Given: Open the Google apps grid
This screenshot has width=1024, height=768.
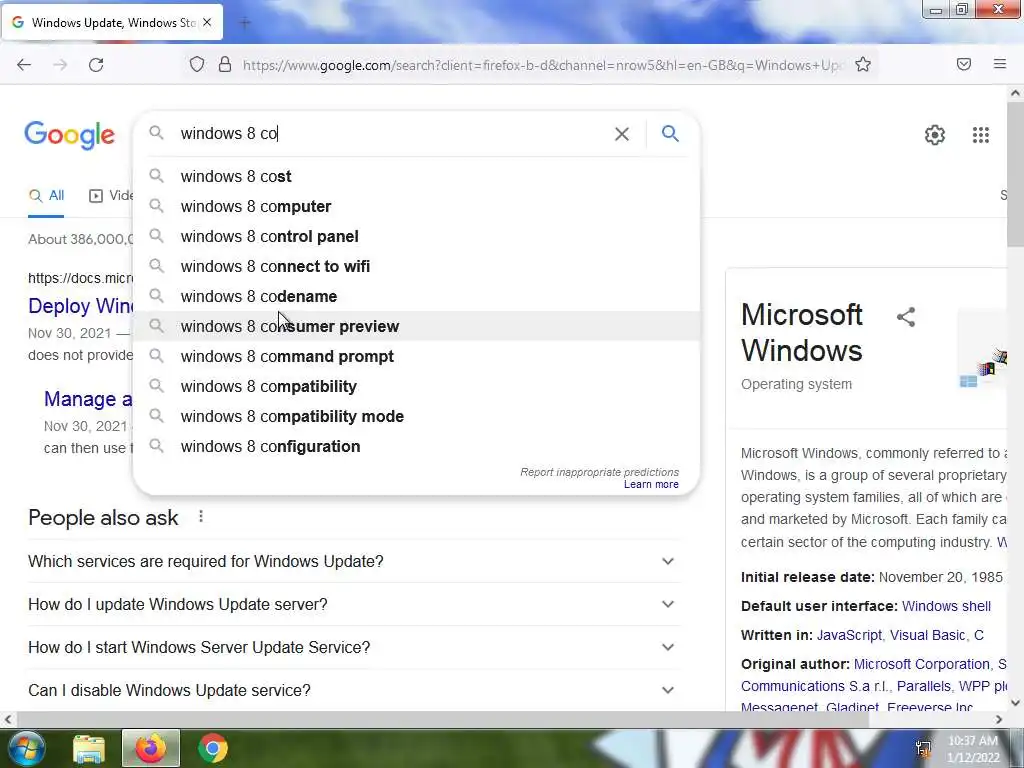Looking at the screenshot, I should pyautogui.click(x=980, y=135).
